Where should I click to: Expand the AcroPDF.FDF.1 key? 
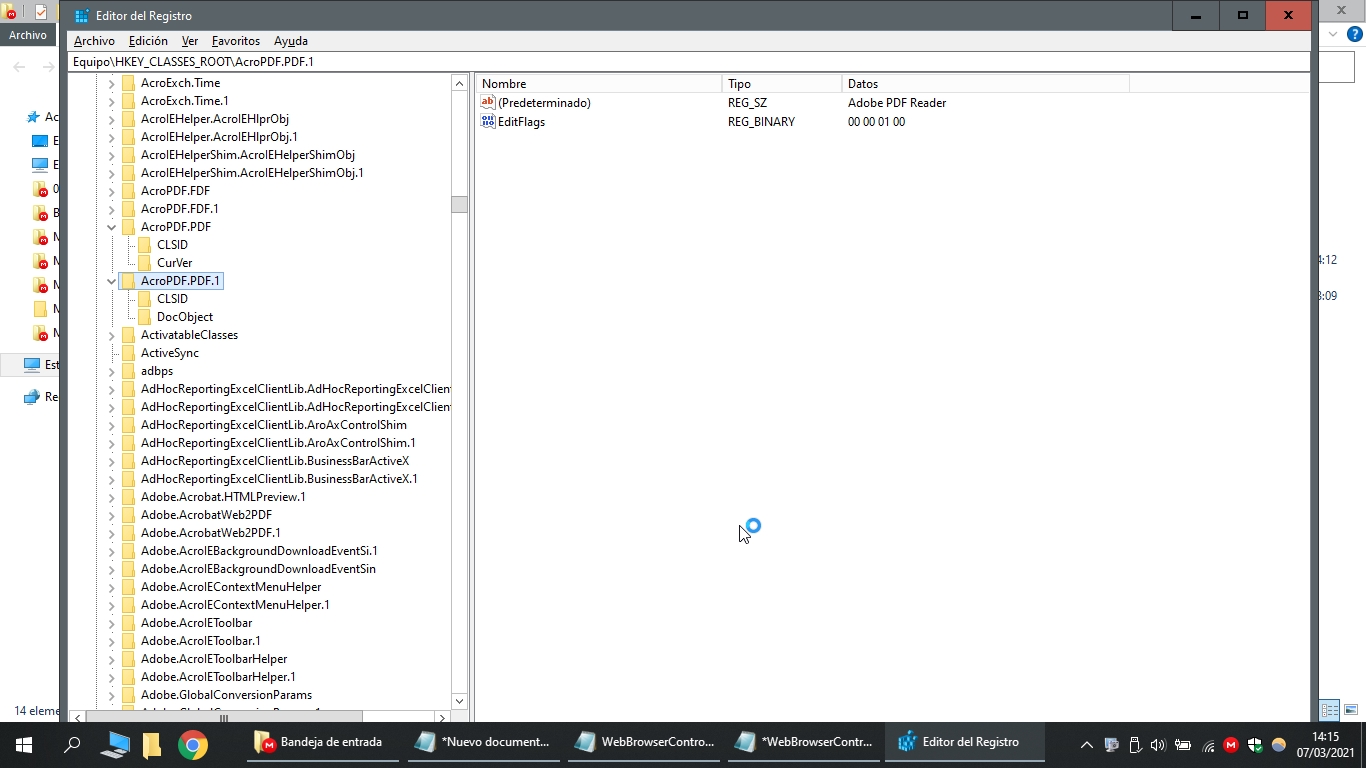[111, 209]
